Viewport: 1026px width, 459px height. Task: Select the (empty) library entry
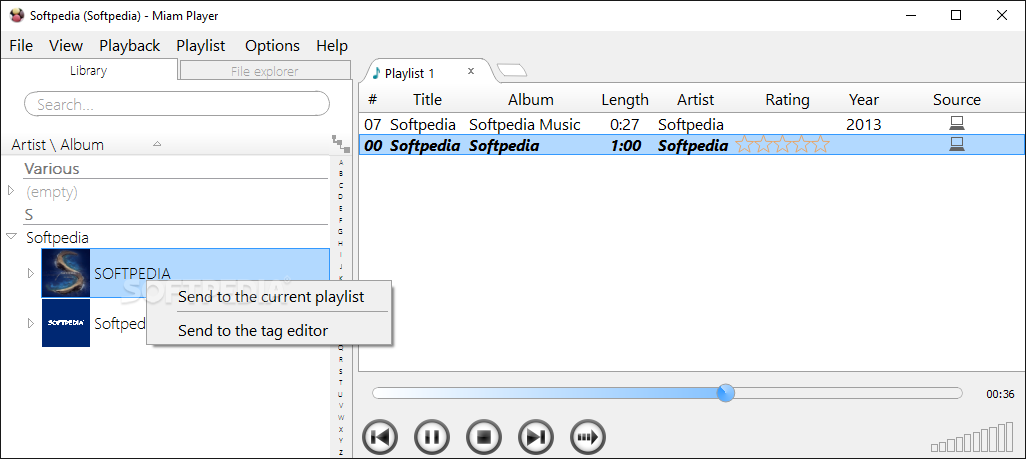52,193
